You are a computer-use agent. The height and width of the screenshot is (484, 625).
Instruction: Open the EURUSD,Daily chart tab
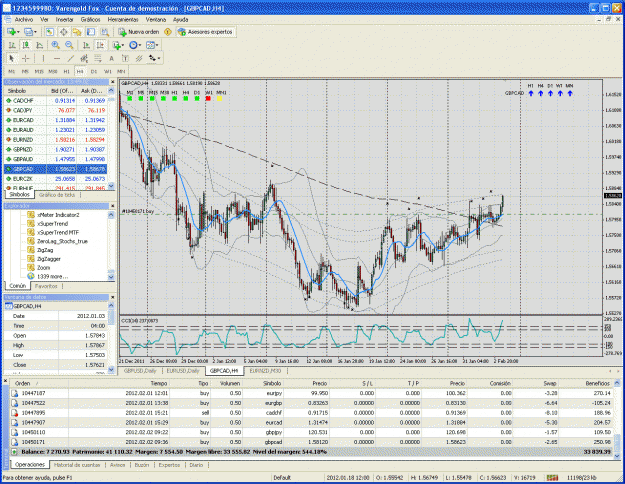(x=183, y=371)
